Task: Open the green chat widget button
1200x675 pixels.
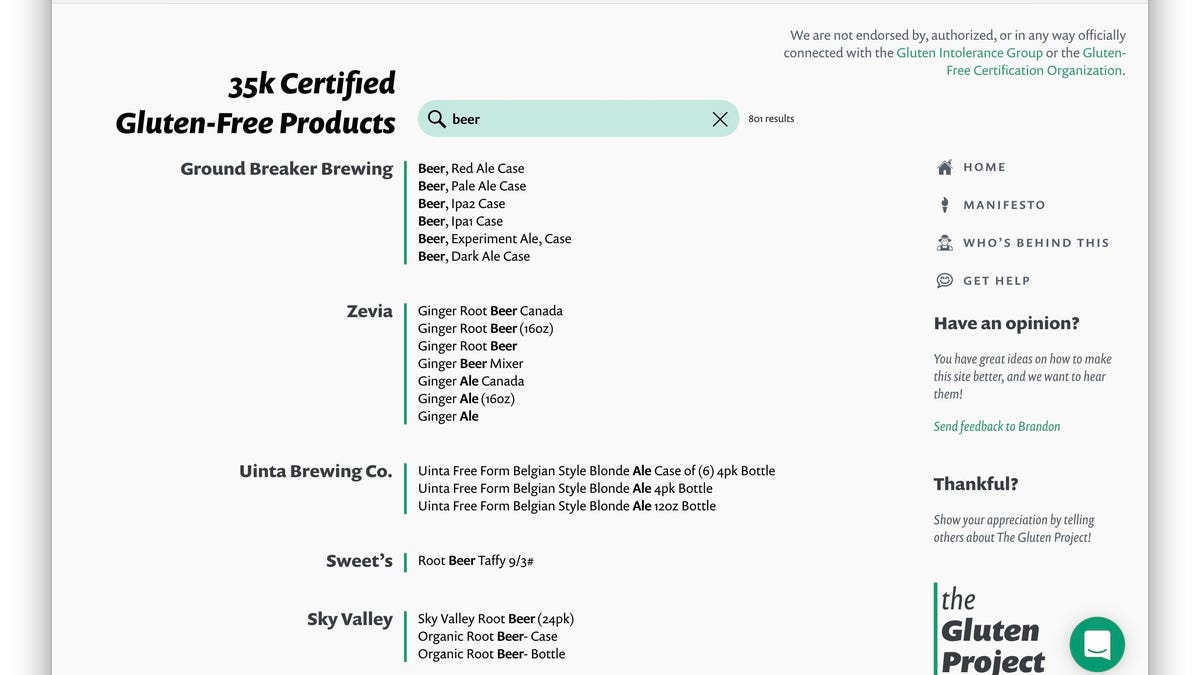Action: point(1096,644)
